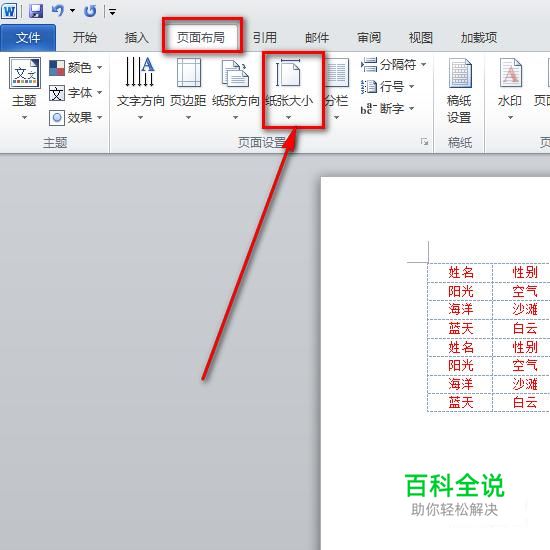
Task: Click the 纸张大小 paper size icon
Action: click(x=288, y=73)
